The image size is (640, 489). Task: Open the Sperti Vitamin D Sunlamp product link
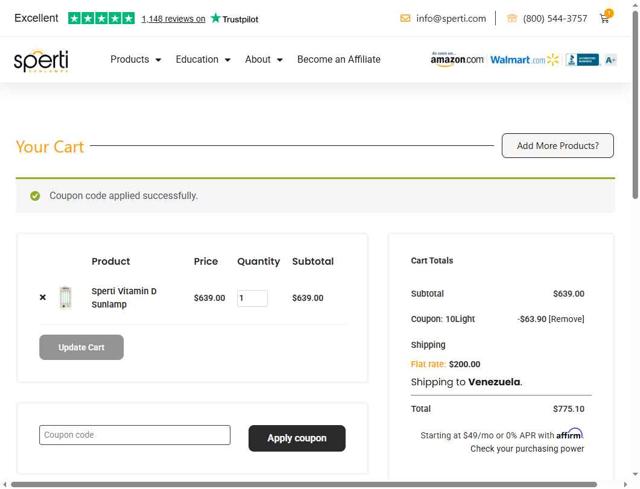pyautogui.click(x=124, y=298)
